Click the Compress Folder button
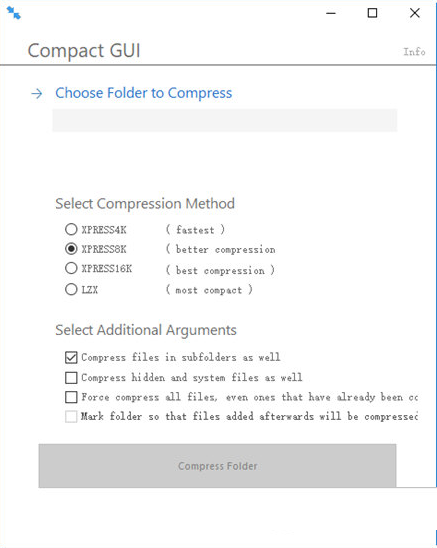The height and width of the screenshot is (548, 437). coord(217,466)
